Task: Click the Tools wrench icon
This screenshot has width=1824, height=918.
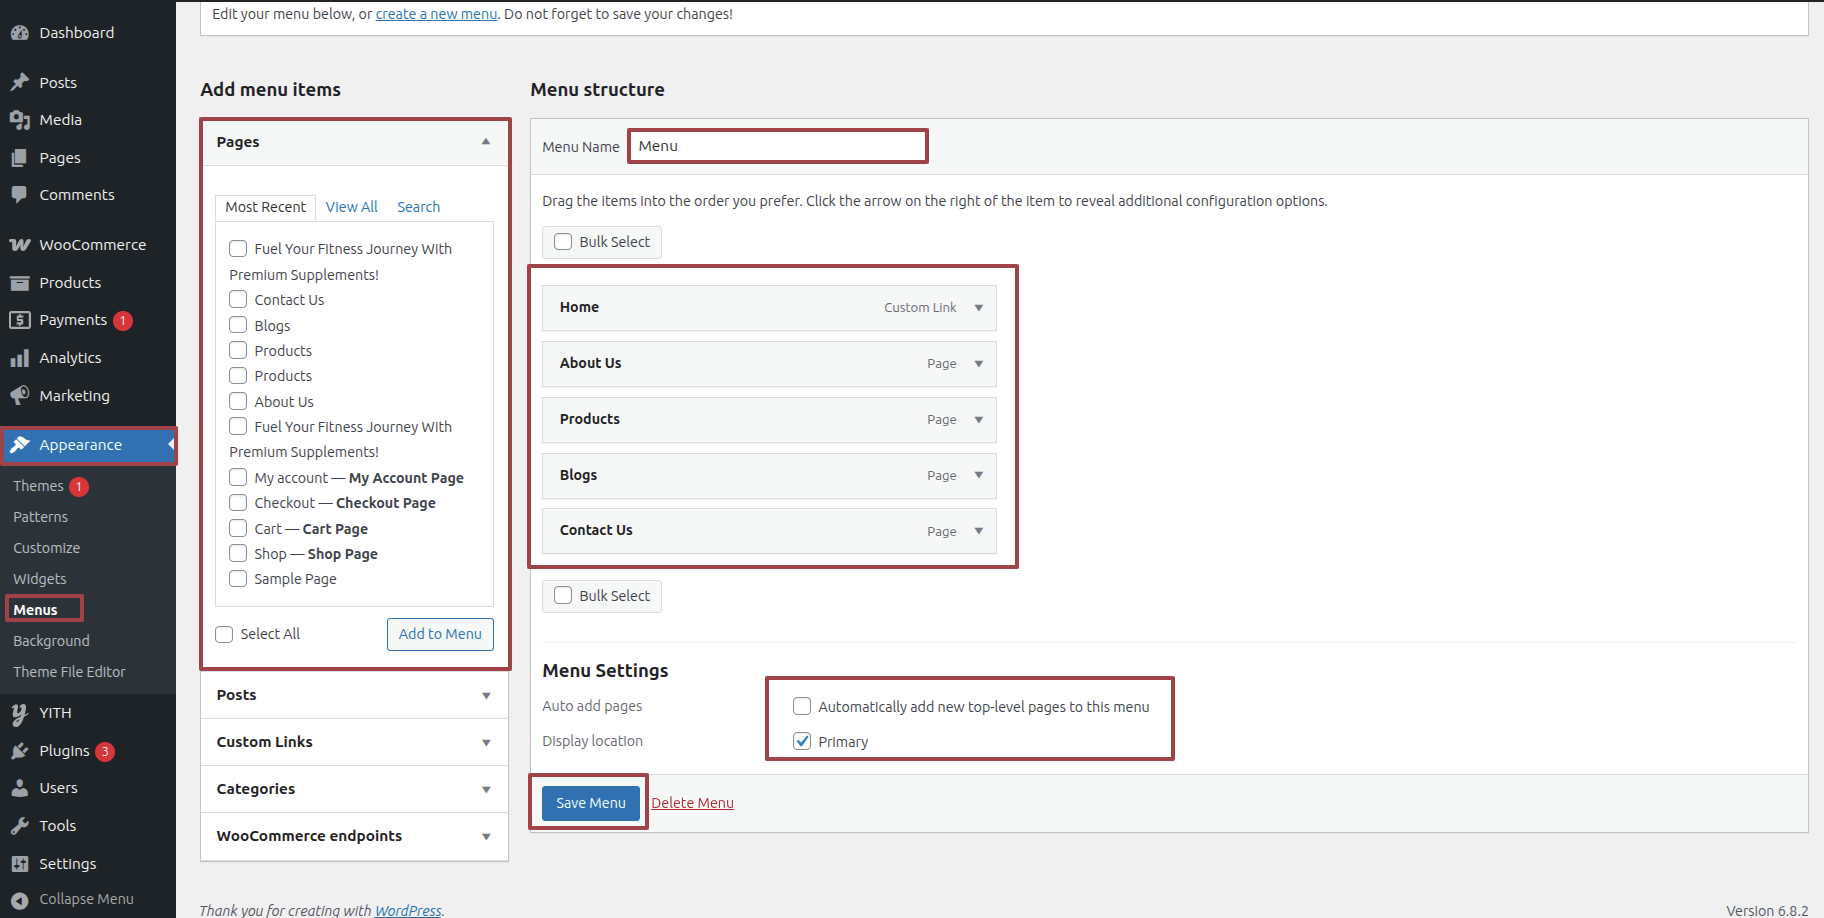Action: [20, 826]
